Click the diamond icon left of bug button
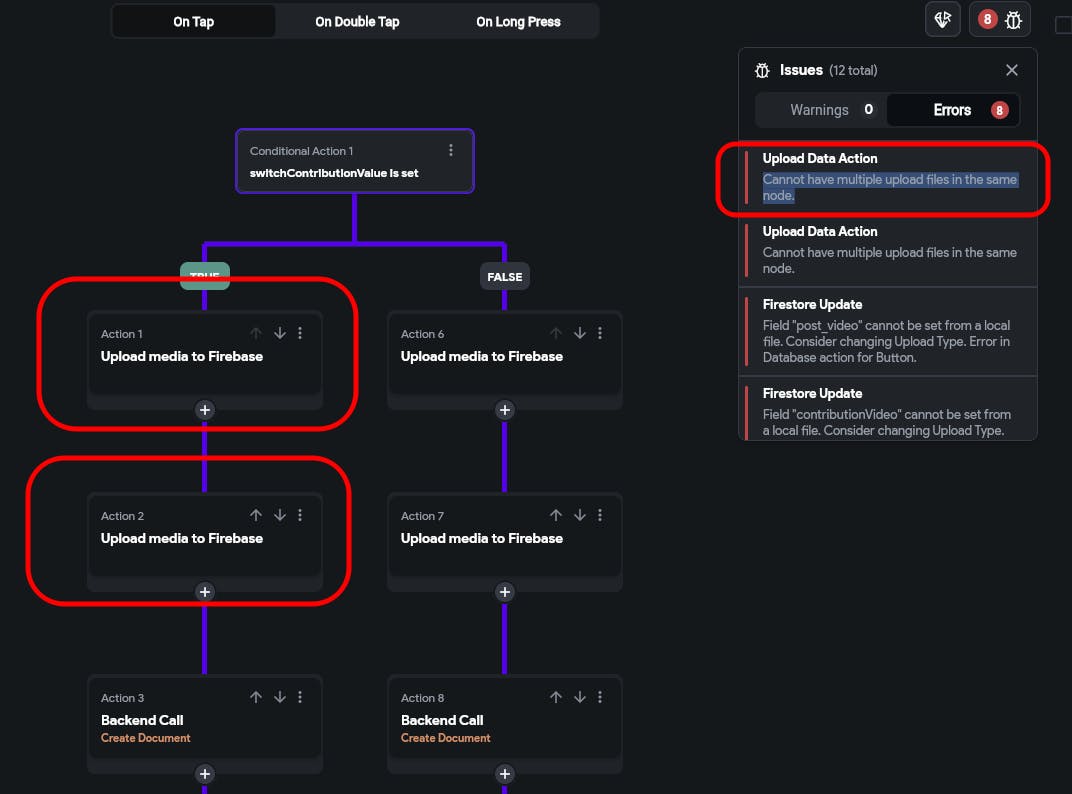1072x794 pixels. click(x=943, y=20)
